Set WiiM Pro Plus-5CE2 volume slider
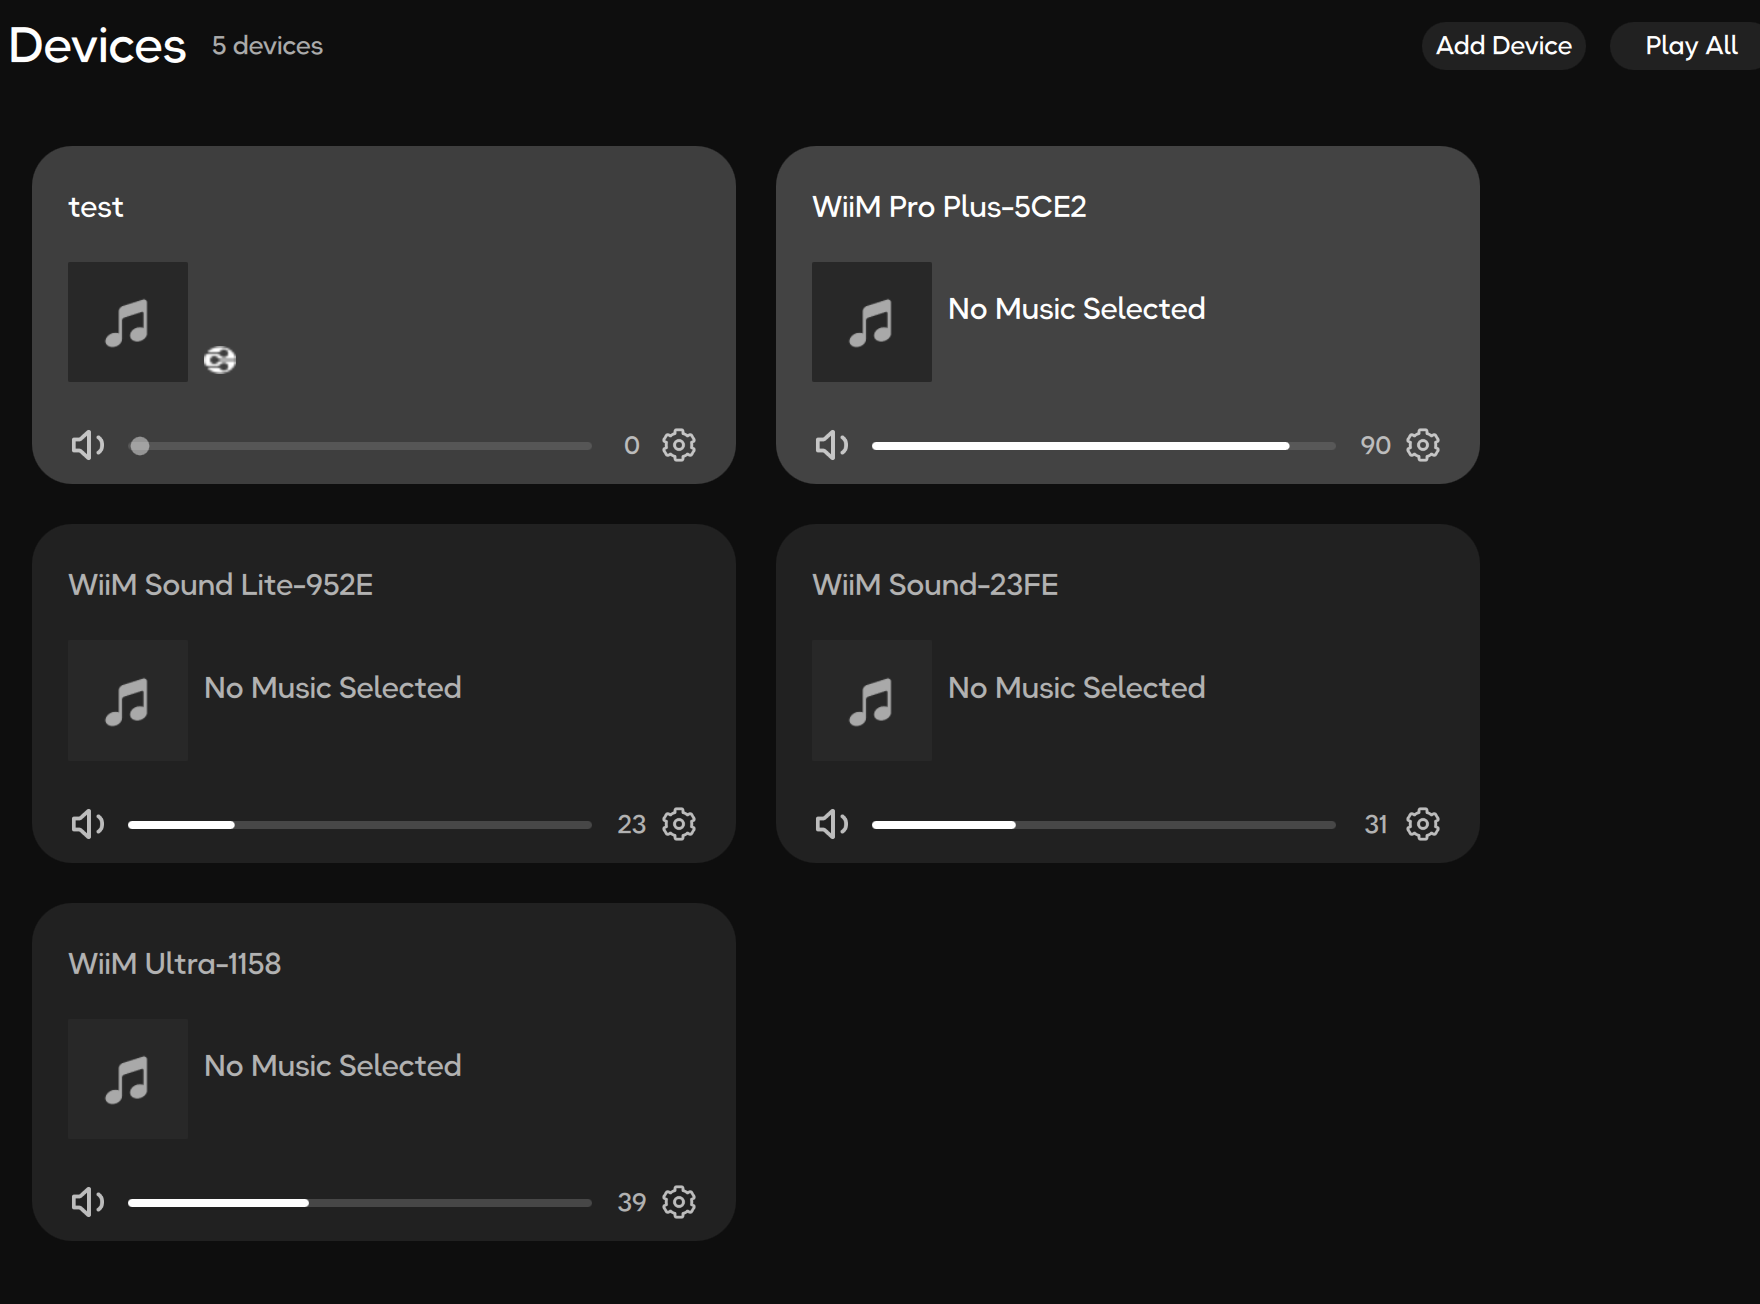The width and height of the screenshot is (1760, 1304). [x=1104, y=446]
